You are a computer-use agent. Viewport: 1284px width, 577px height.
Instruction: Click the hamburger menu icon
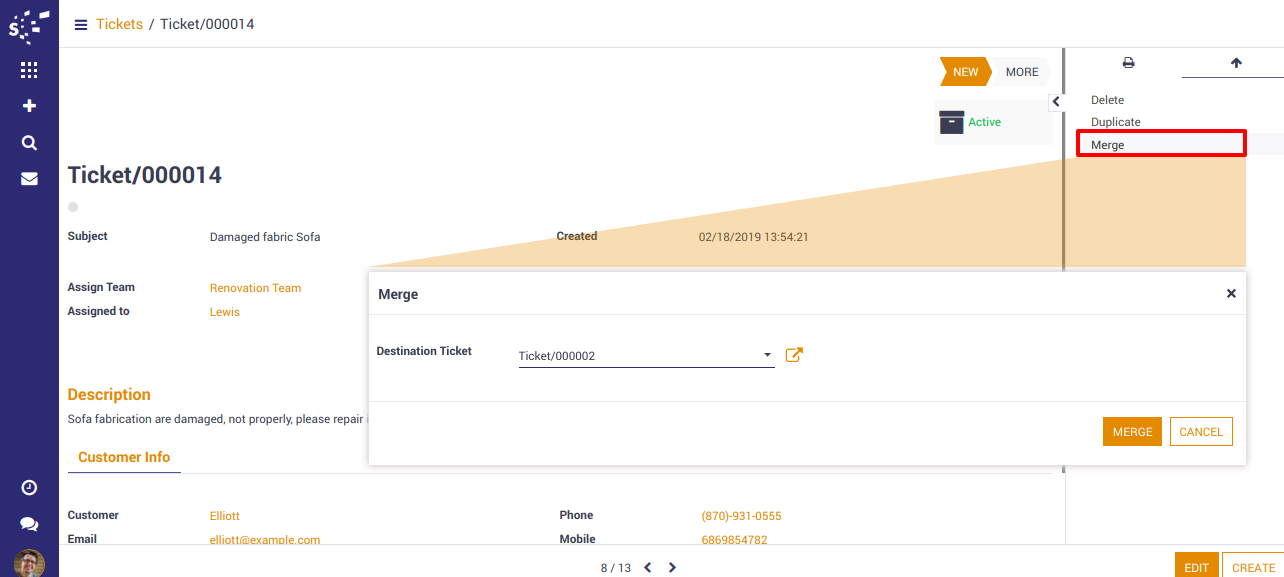[x=81, y=24]
